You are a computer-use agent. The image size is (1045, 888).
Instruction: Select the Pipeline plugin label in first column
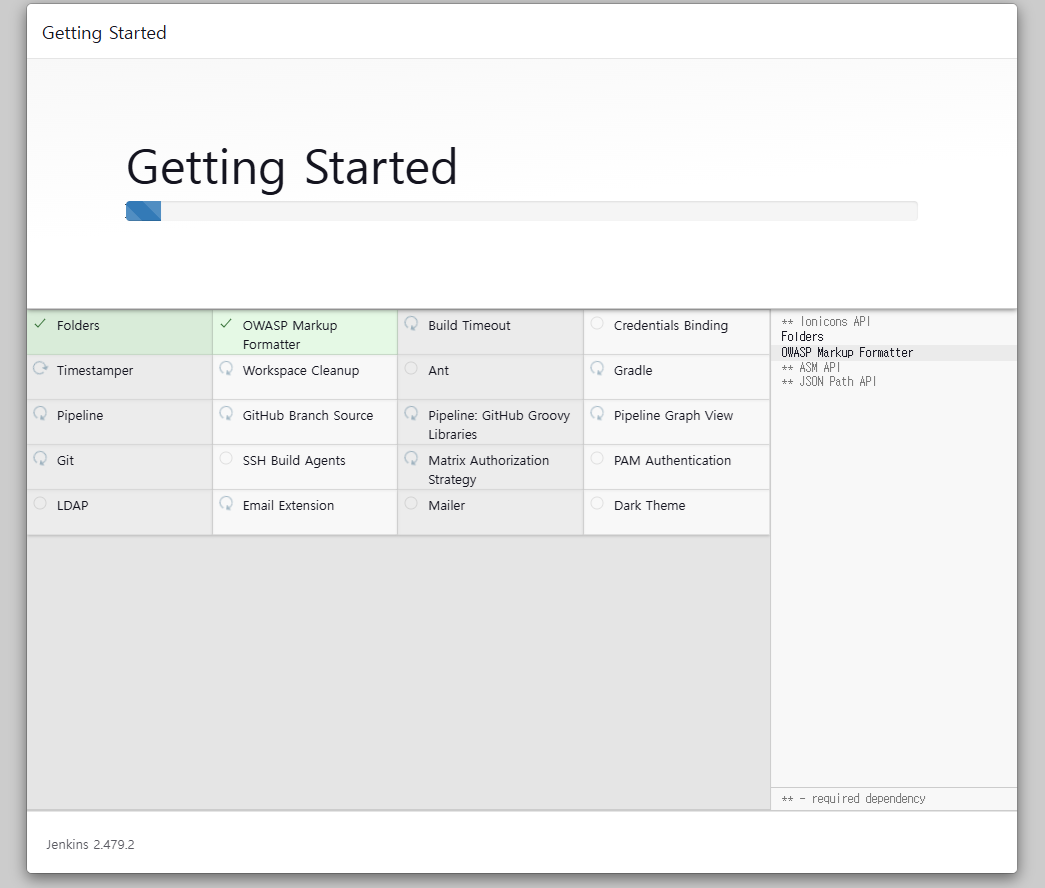pyautogui.click(x=80, y=415)
